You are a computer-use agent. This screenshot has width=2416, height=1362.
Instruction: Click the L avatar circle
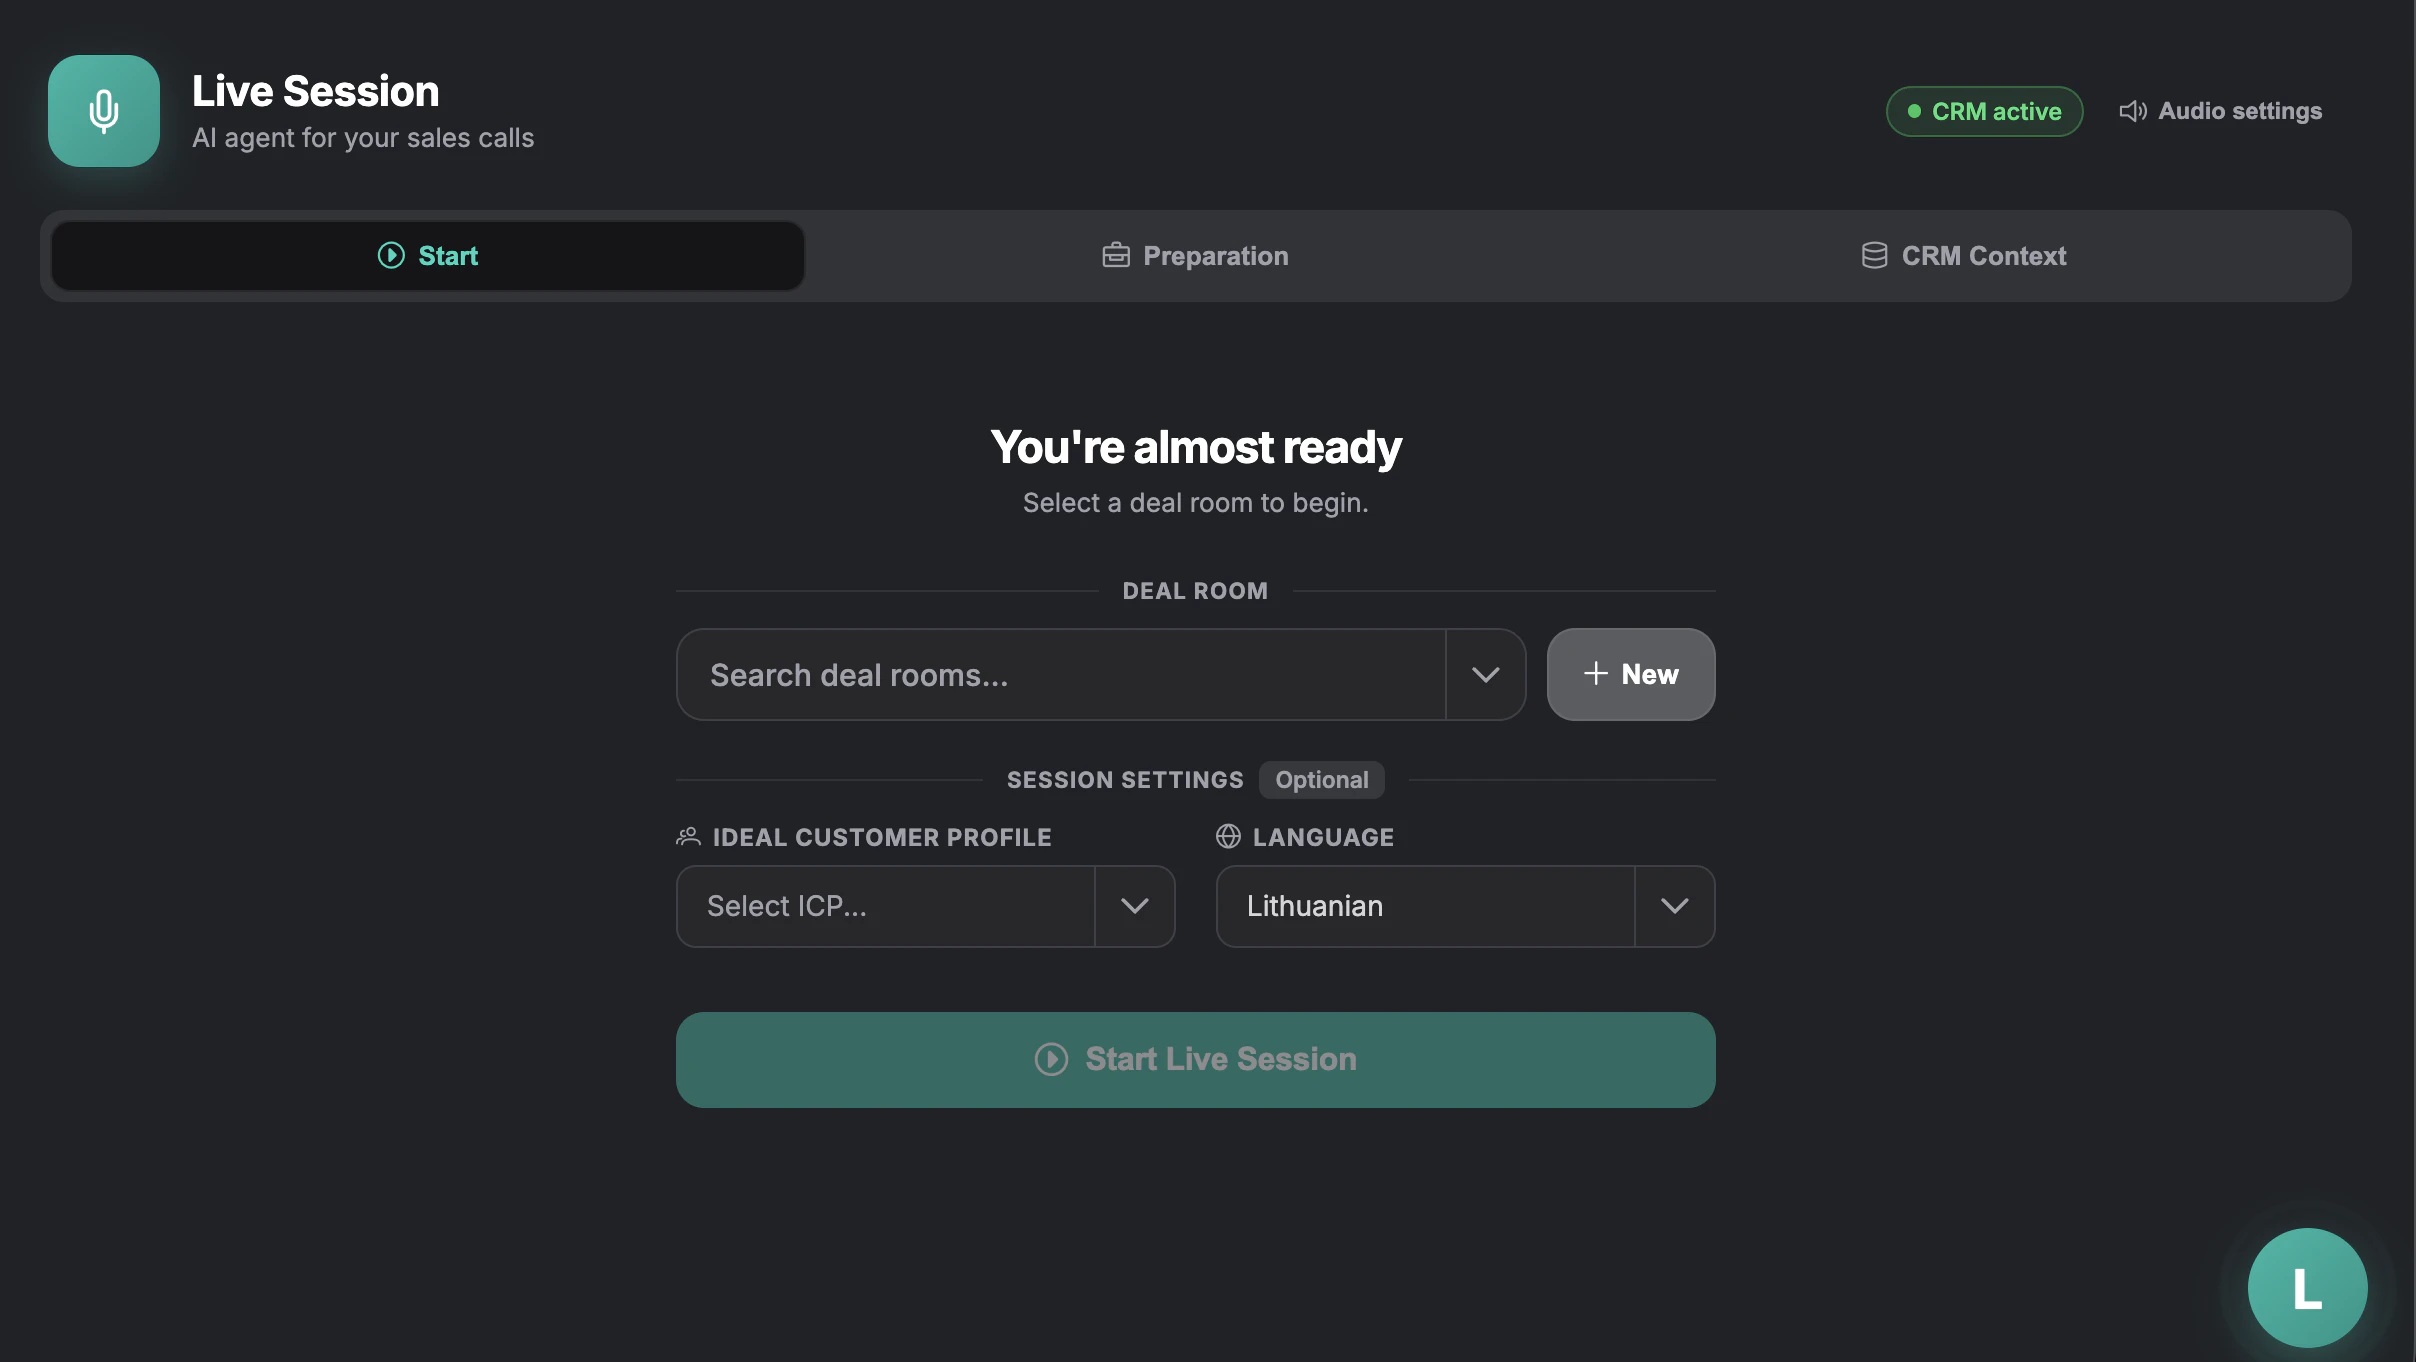(2306, 1288)
